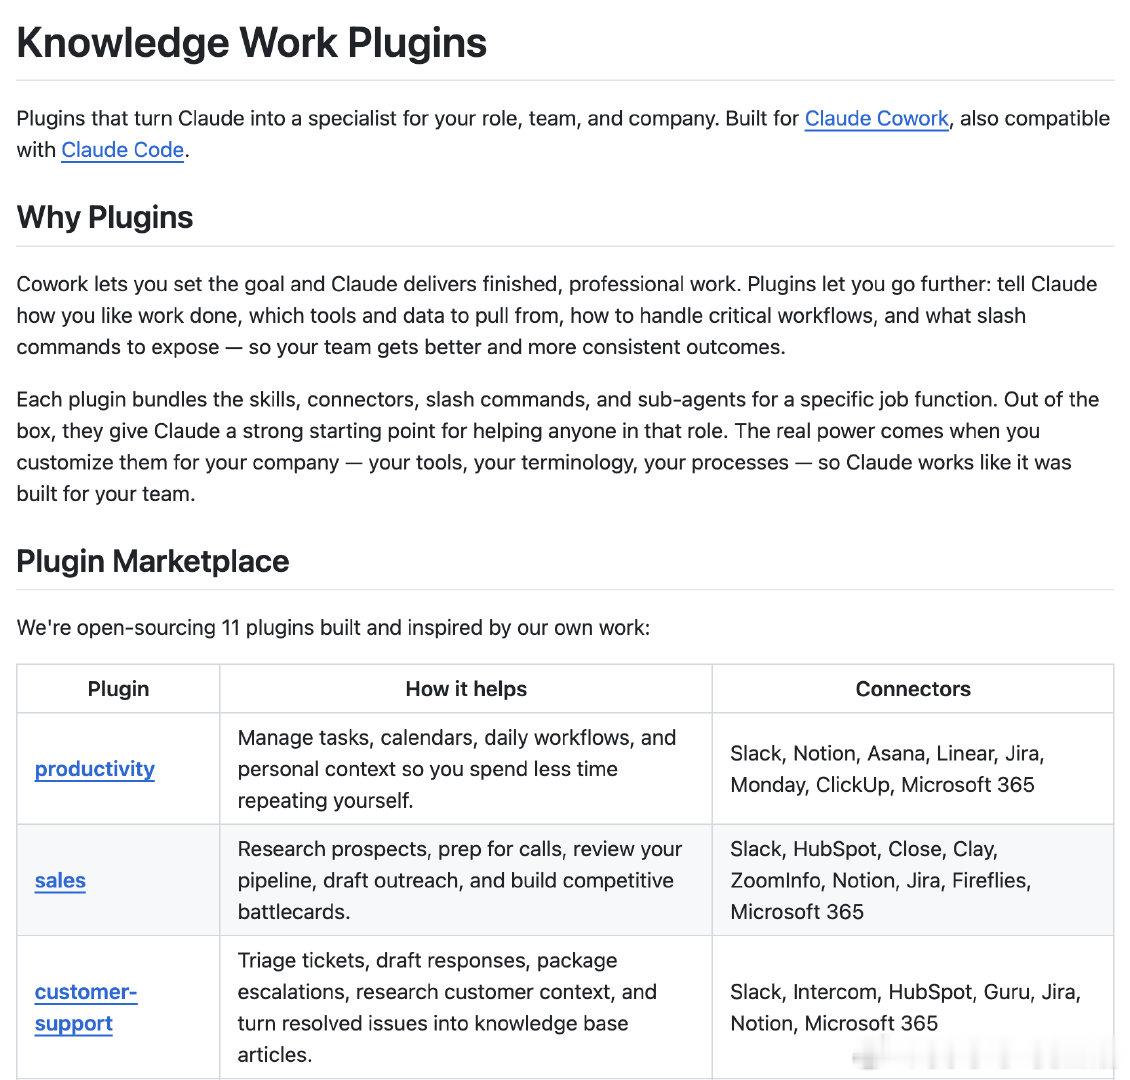The height and width of the screenshot is (1080, 1130).
Task: Click the sales row's description cell
Action: coord(466,880)
